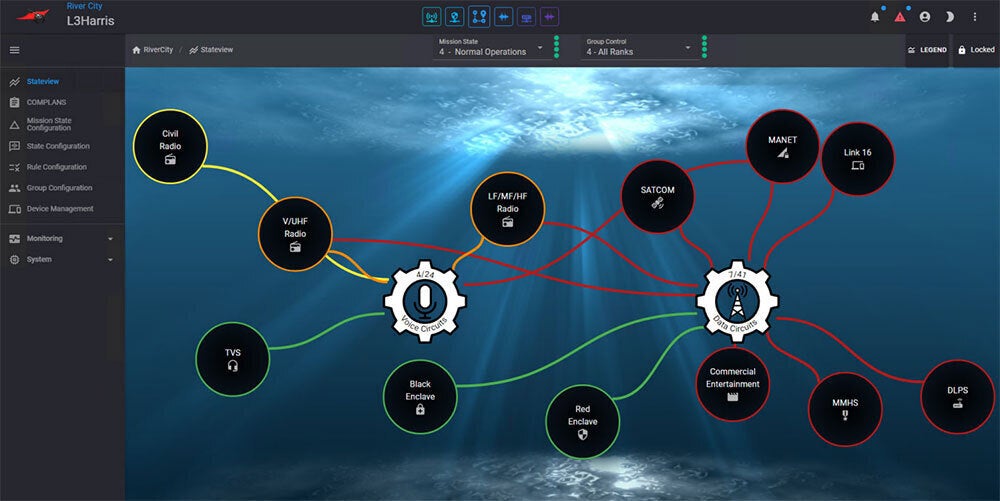The image size is (1000, 501).
Task: Select the connected nodes route toolbar icon
Action: (479, 17)
